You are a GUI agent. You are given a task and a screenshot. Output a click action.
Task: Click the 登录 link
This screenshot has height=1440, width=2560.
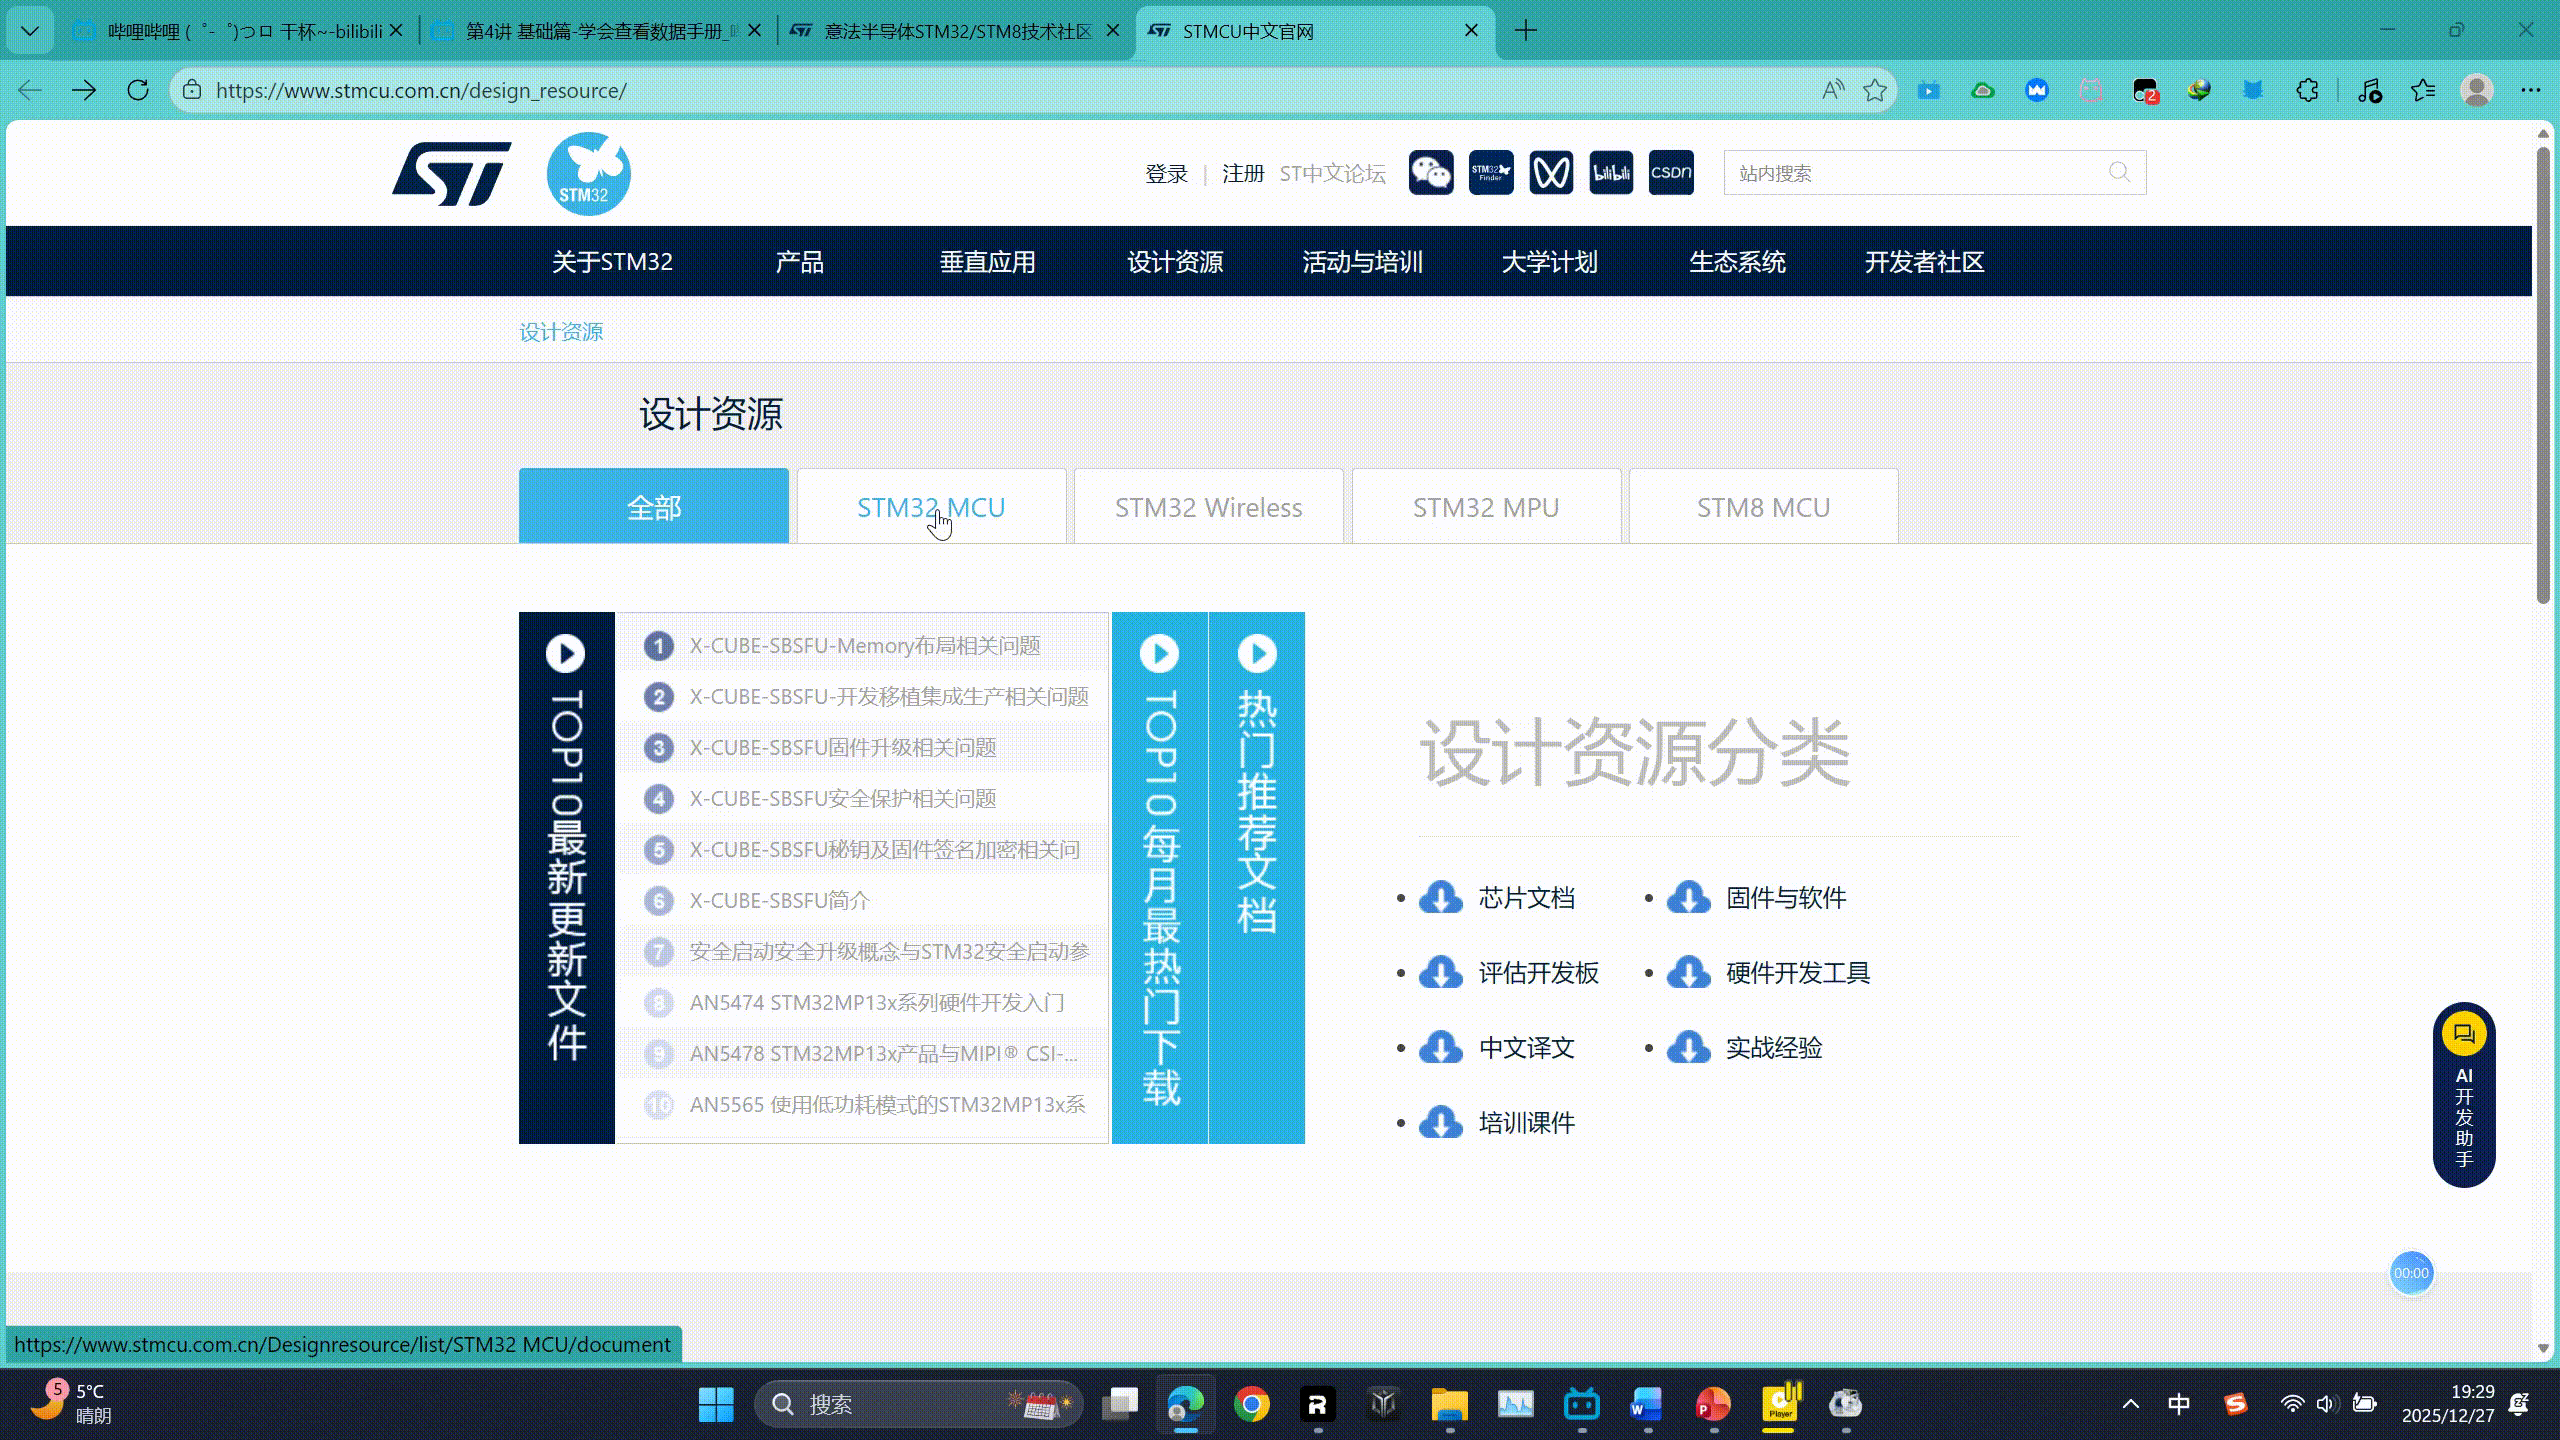[x=1166, y=174]
